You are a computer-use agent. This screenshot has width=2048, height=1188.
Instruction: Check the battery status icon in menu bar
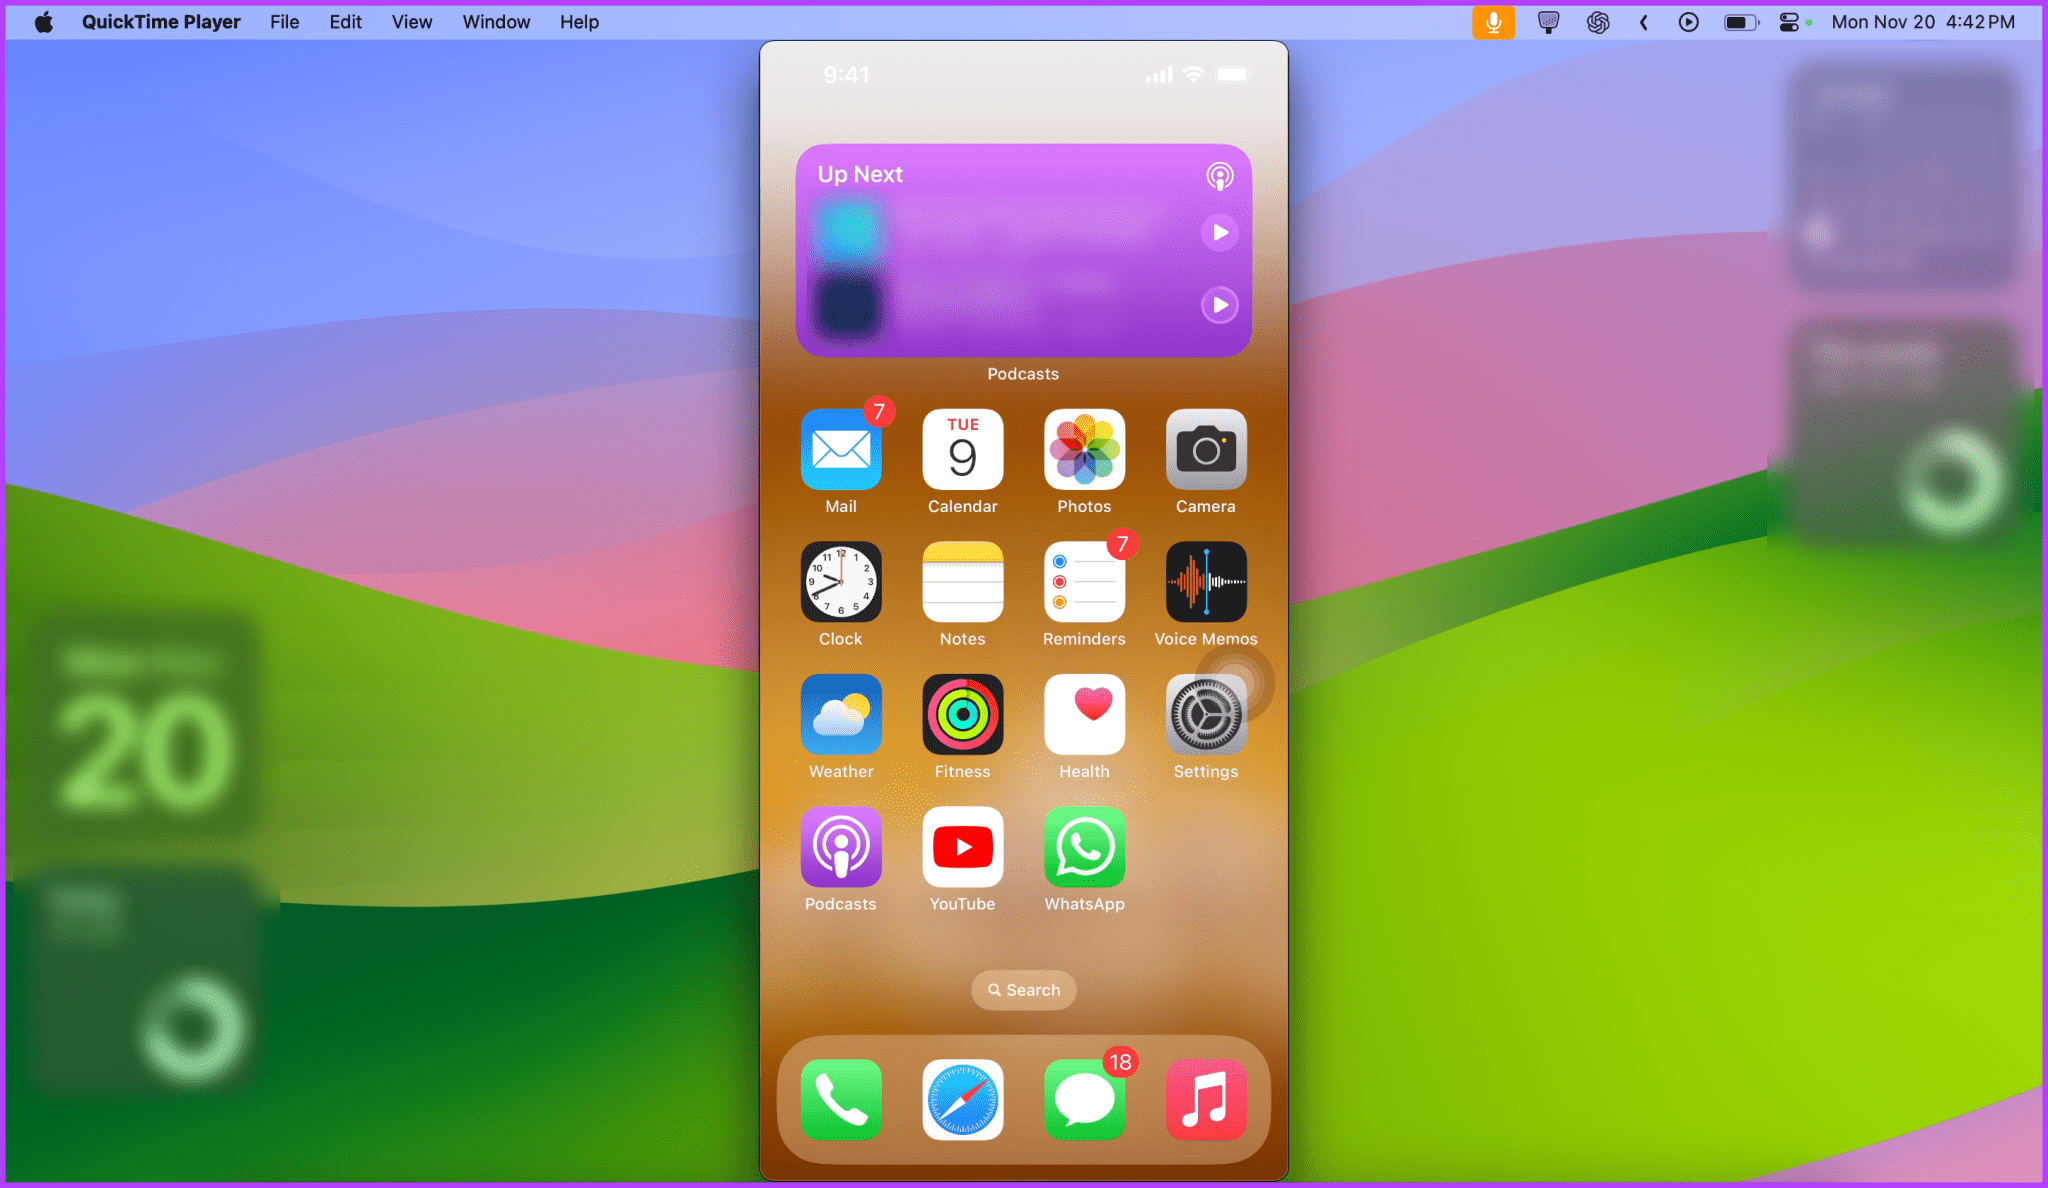(1740, 21)
